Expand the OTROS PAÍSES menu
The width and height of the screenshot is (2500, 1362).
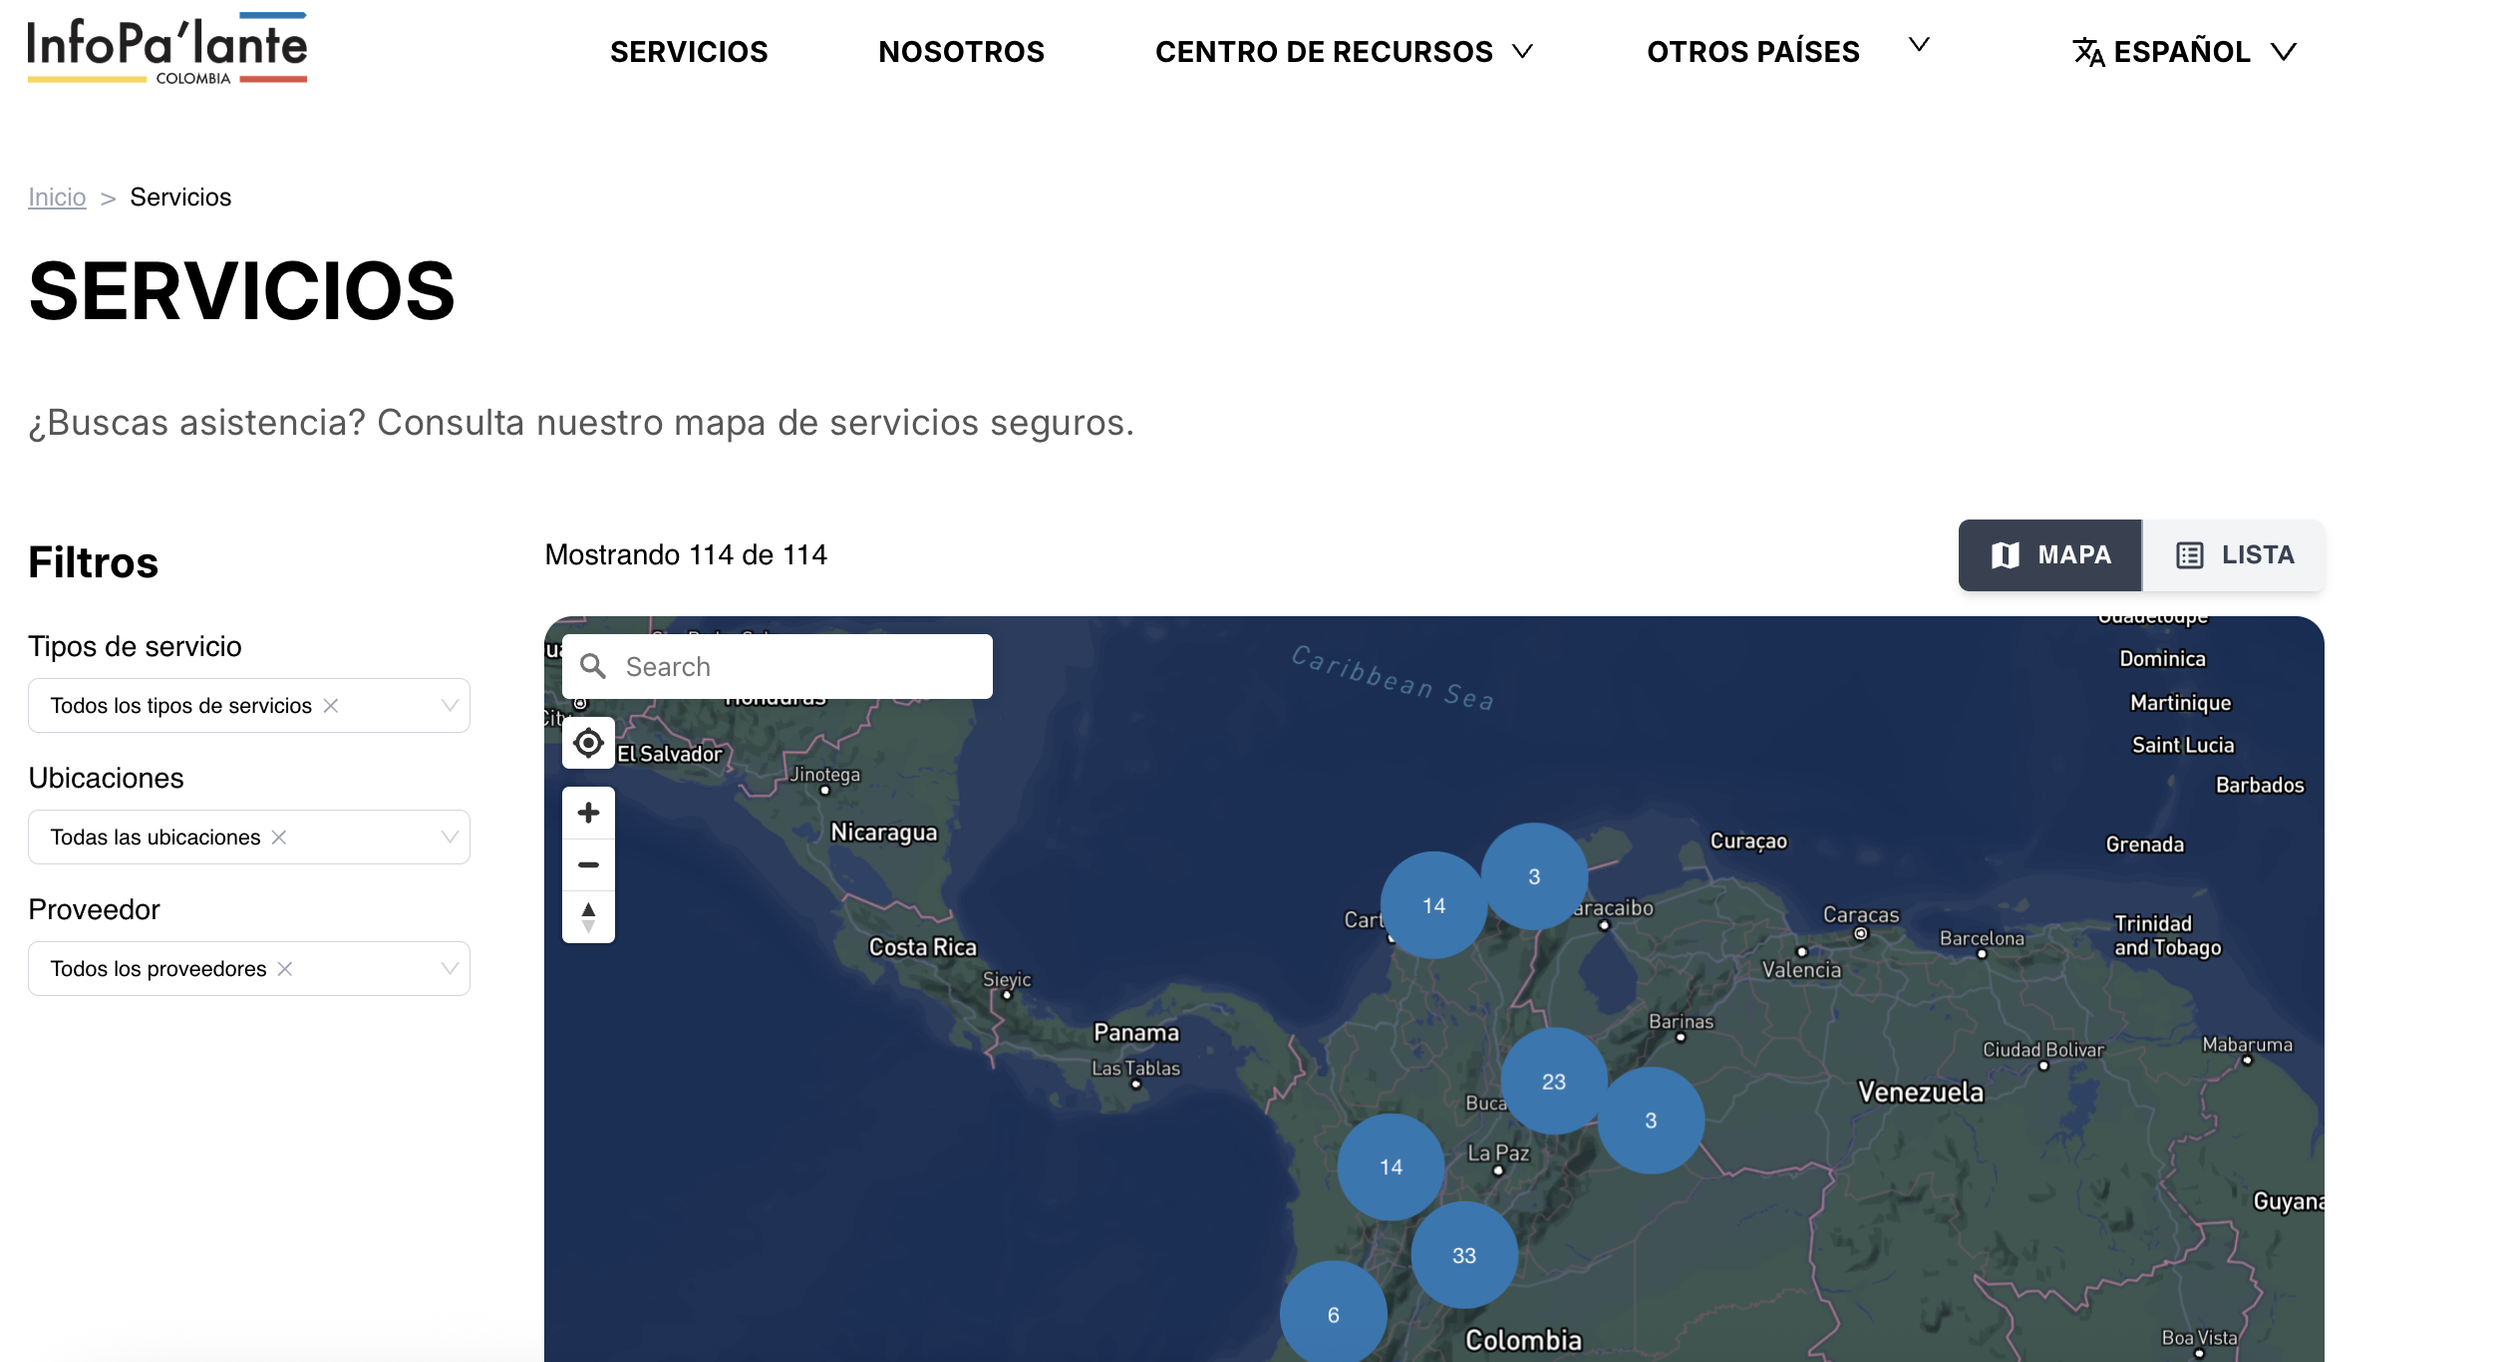tap(1753, 51)
